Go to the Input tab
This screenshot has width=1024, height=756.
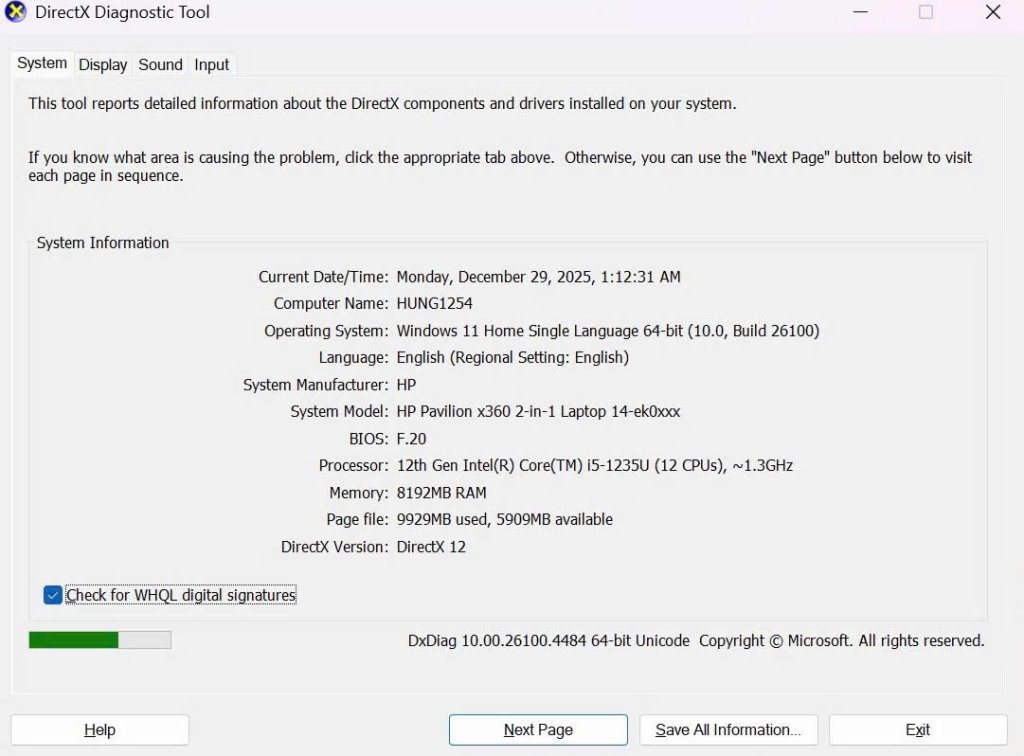[x=212, y=65]
